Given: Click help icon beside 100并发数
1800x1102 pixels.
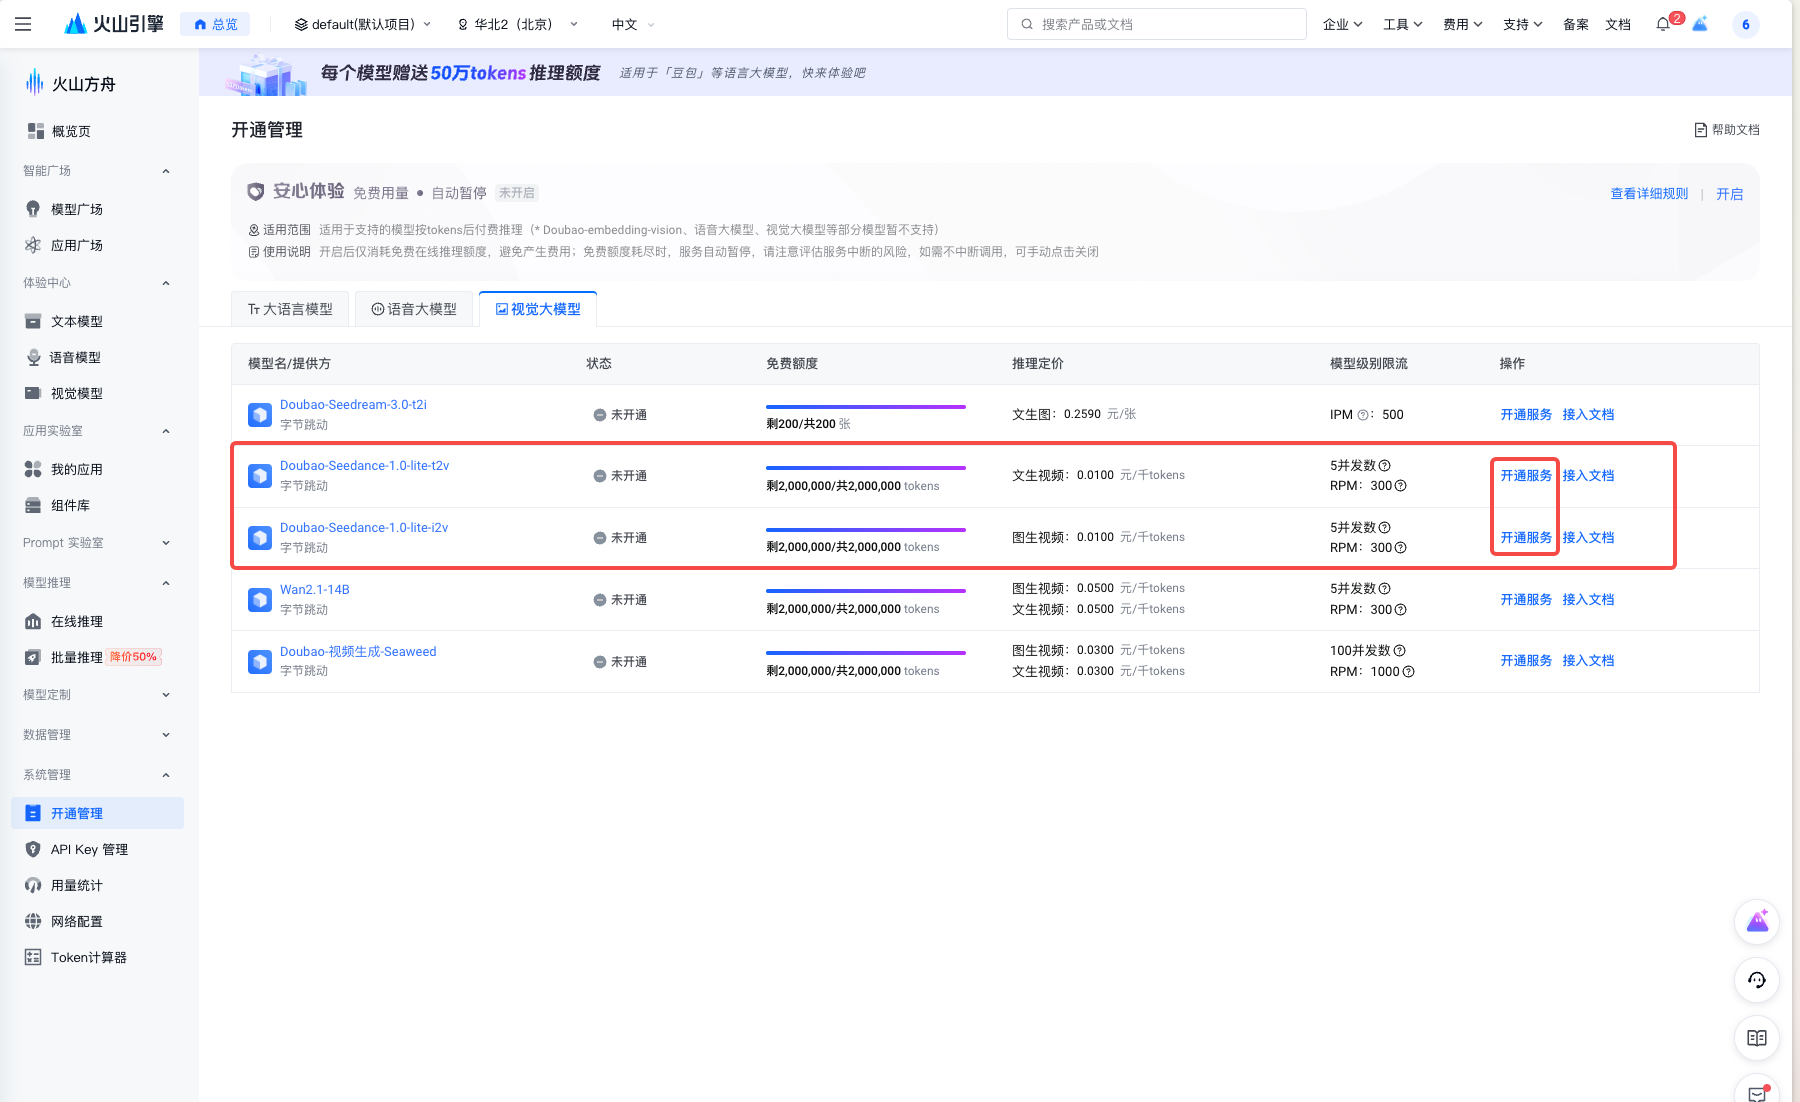Looking at the screenshot, I should [1399, 651].
